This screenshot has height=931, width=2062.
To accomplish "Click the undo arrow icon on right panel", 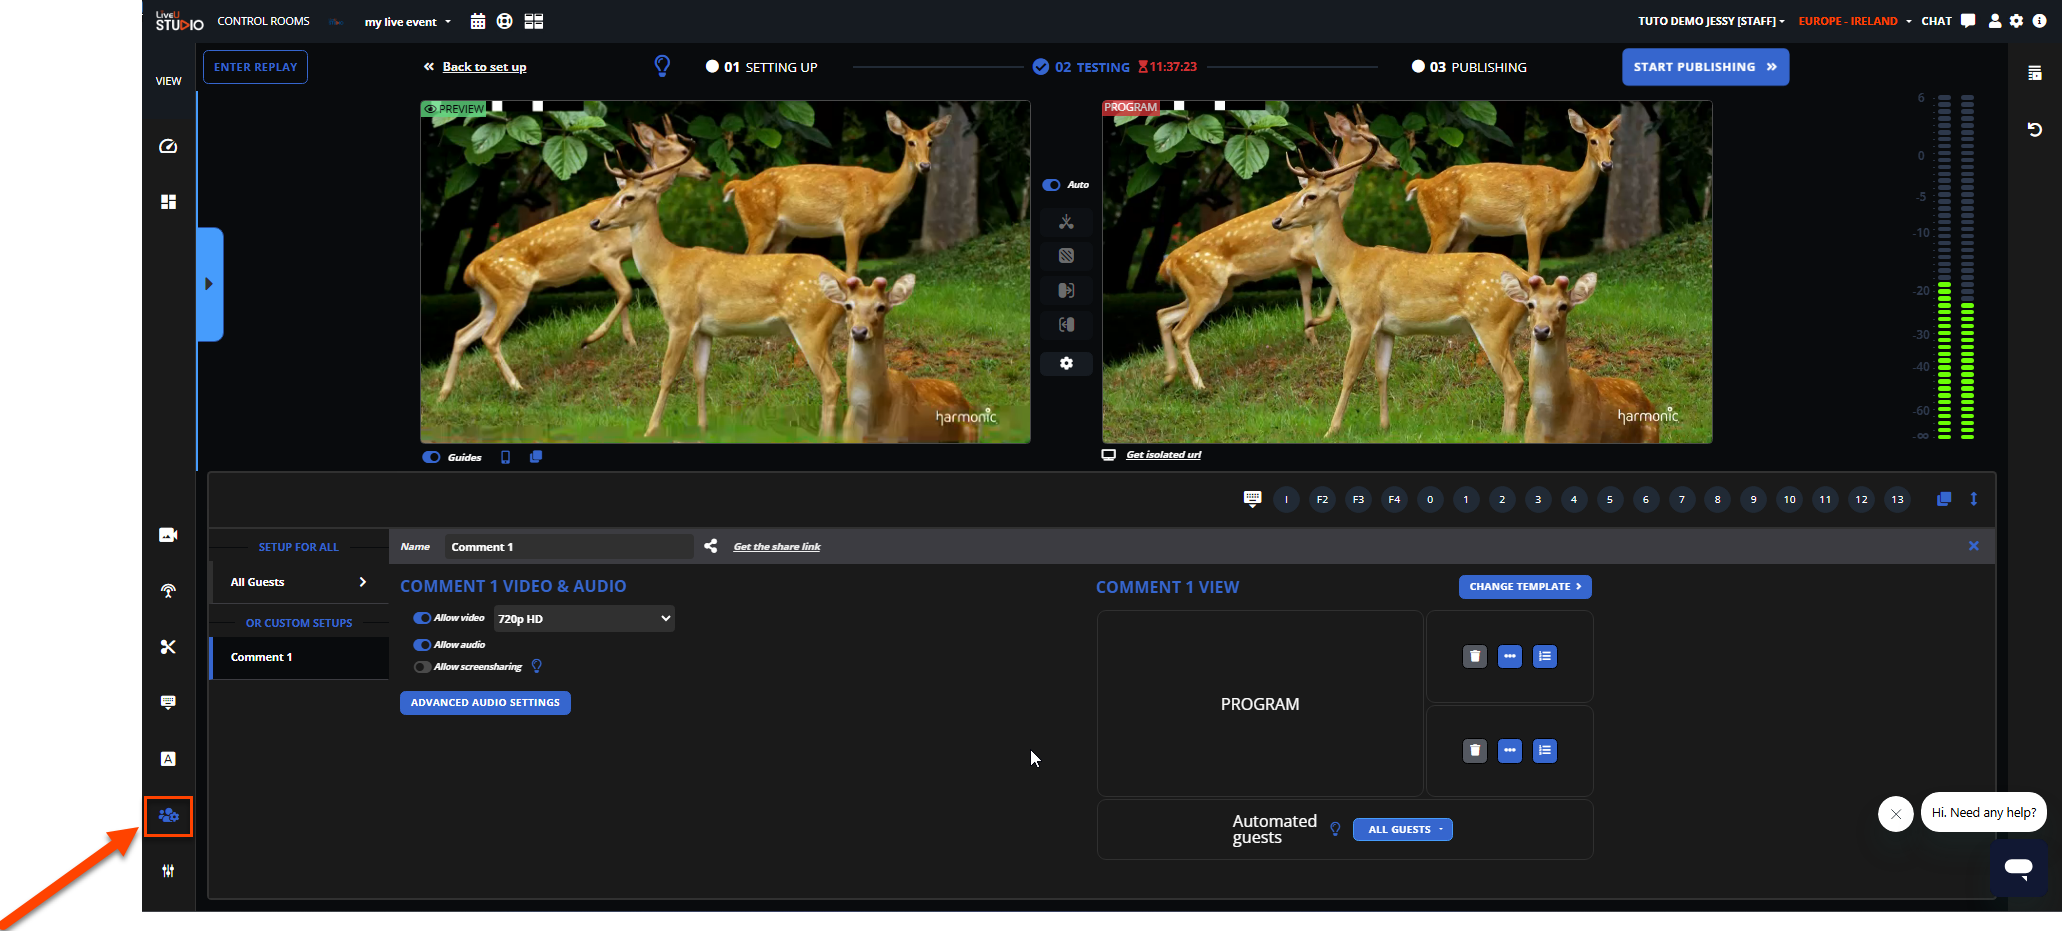I will click(x=2034, y=130).
